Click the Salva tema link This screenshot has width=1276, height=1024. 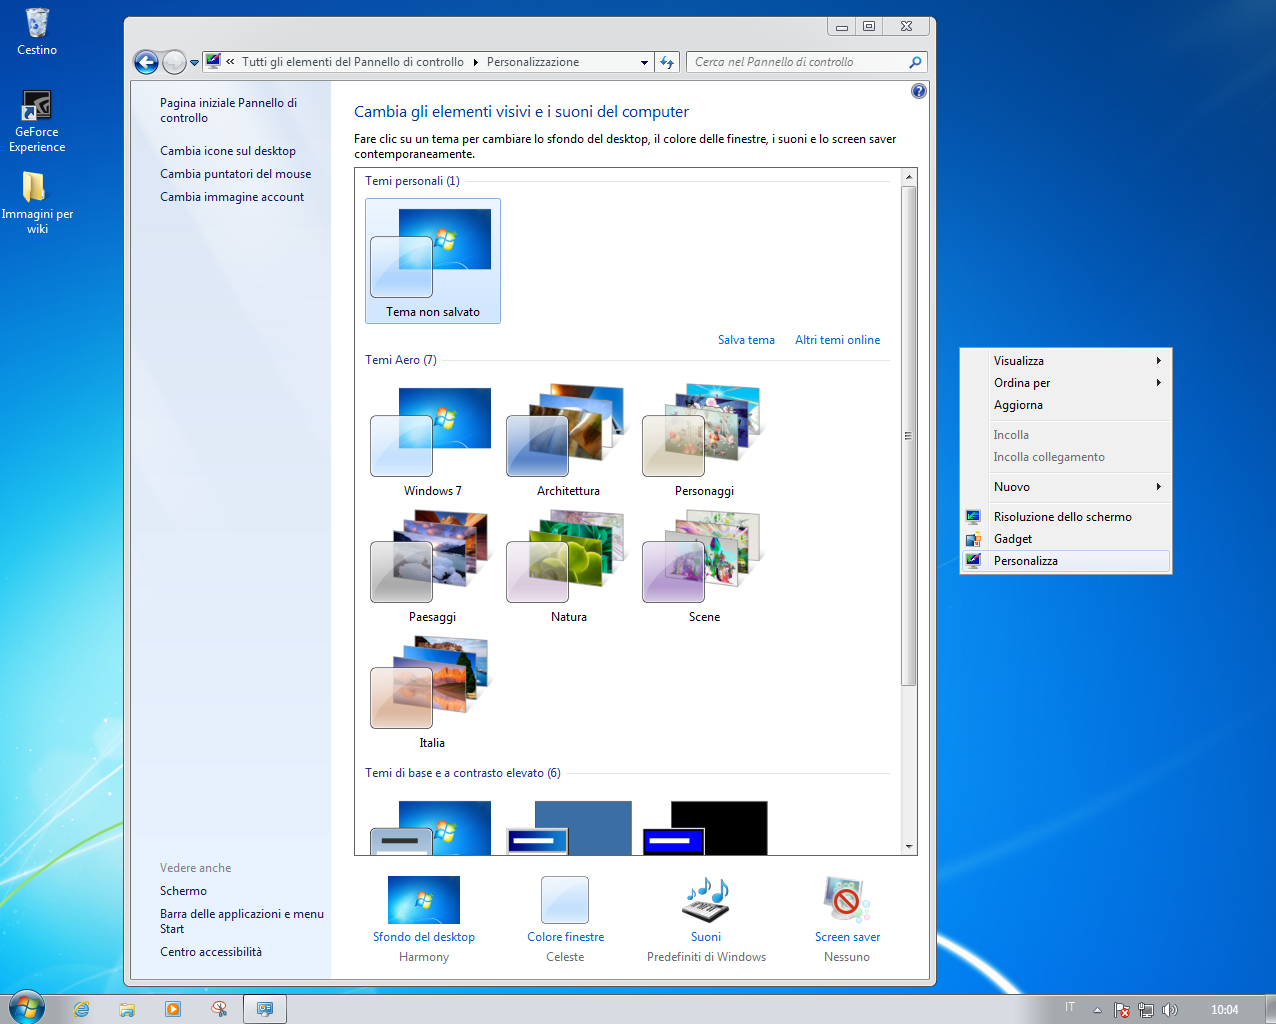746,340
